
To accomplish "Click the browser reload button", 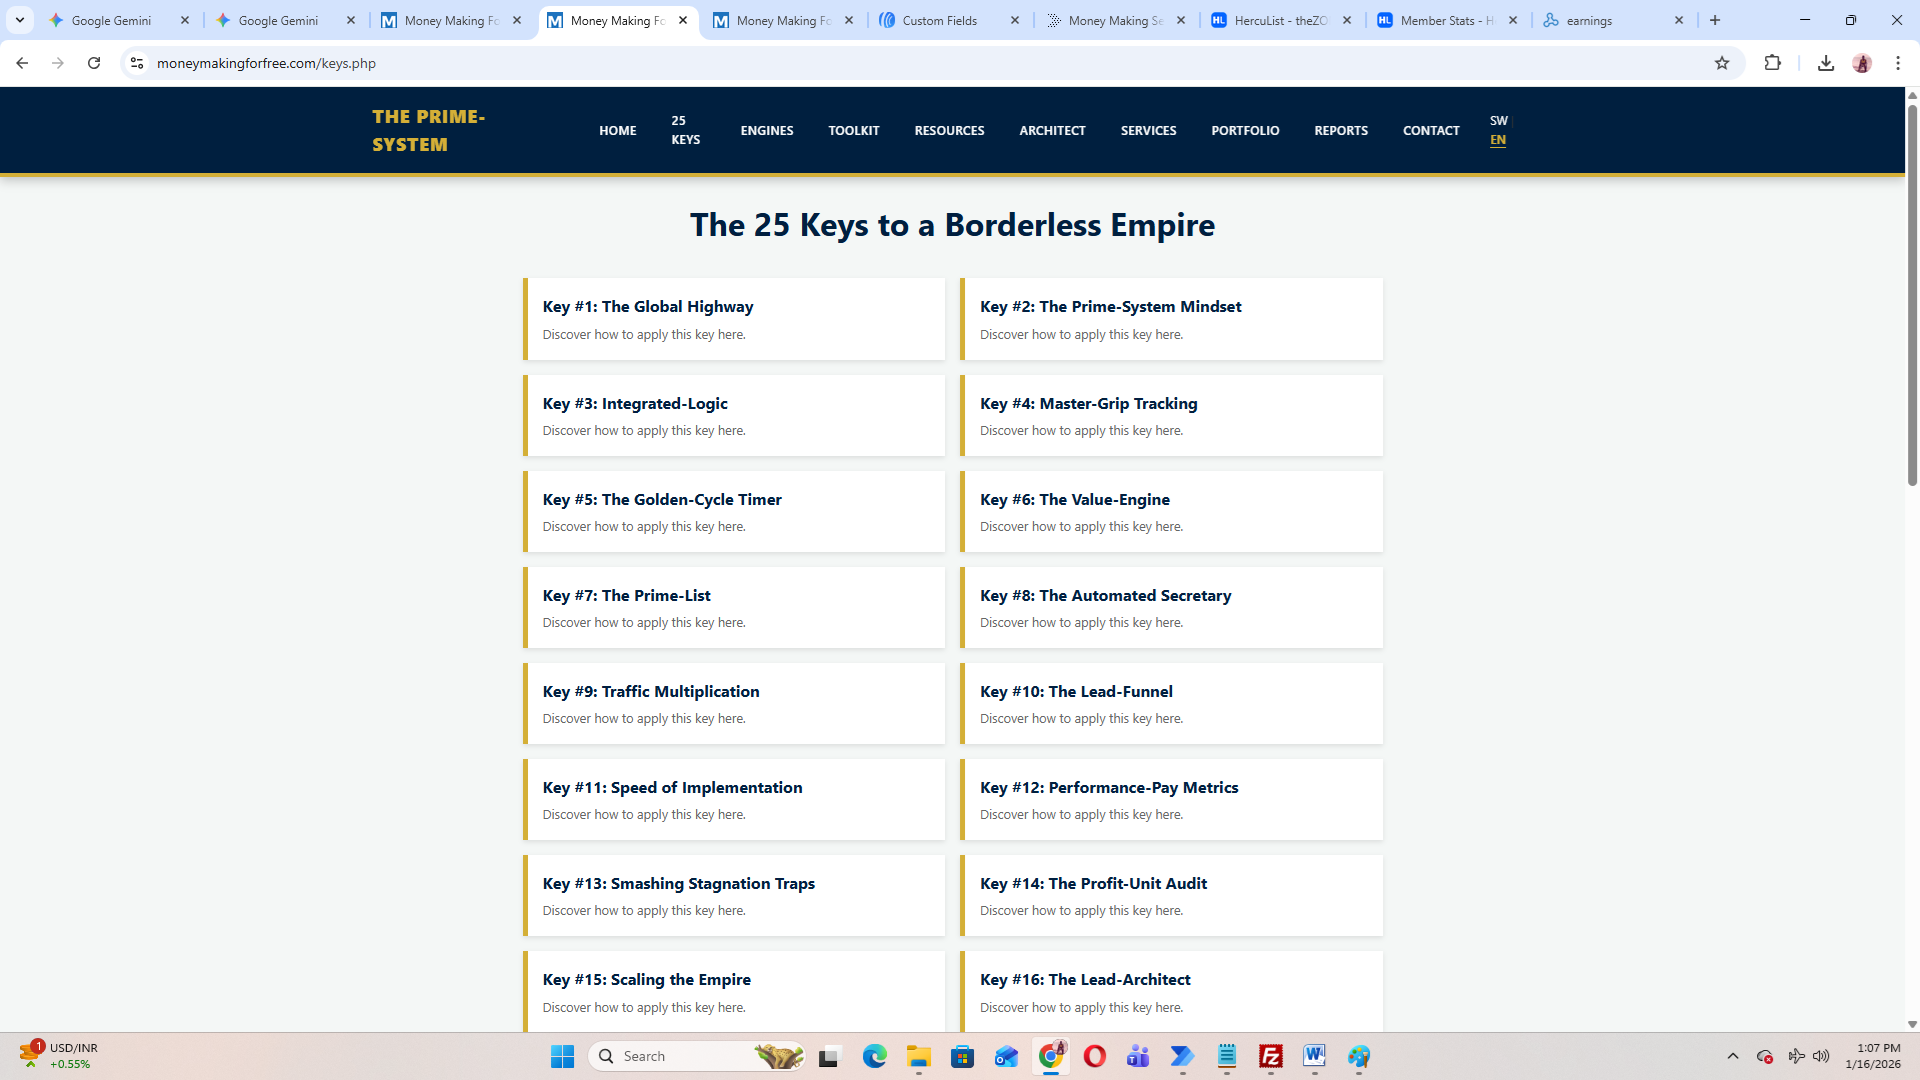I will click(94, 63).
